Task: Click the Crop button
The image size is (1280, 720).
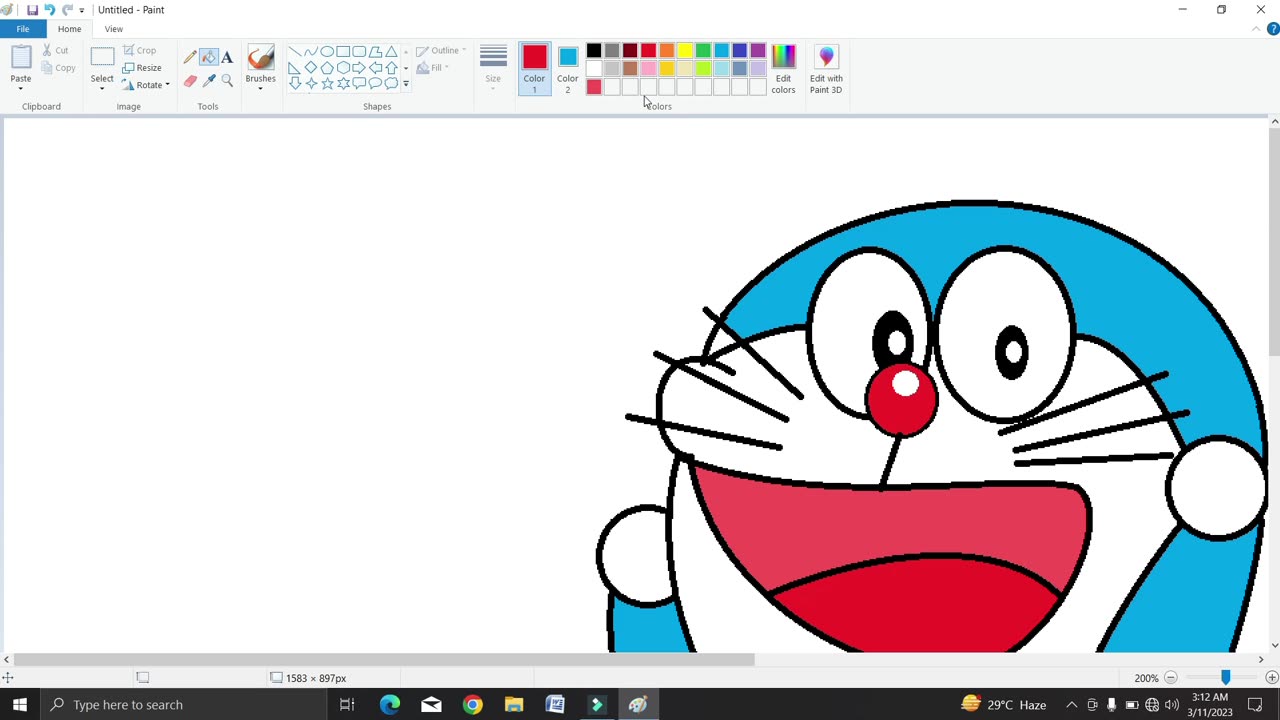Action: click(x=139, y=50)
